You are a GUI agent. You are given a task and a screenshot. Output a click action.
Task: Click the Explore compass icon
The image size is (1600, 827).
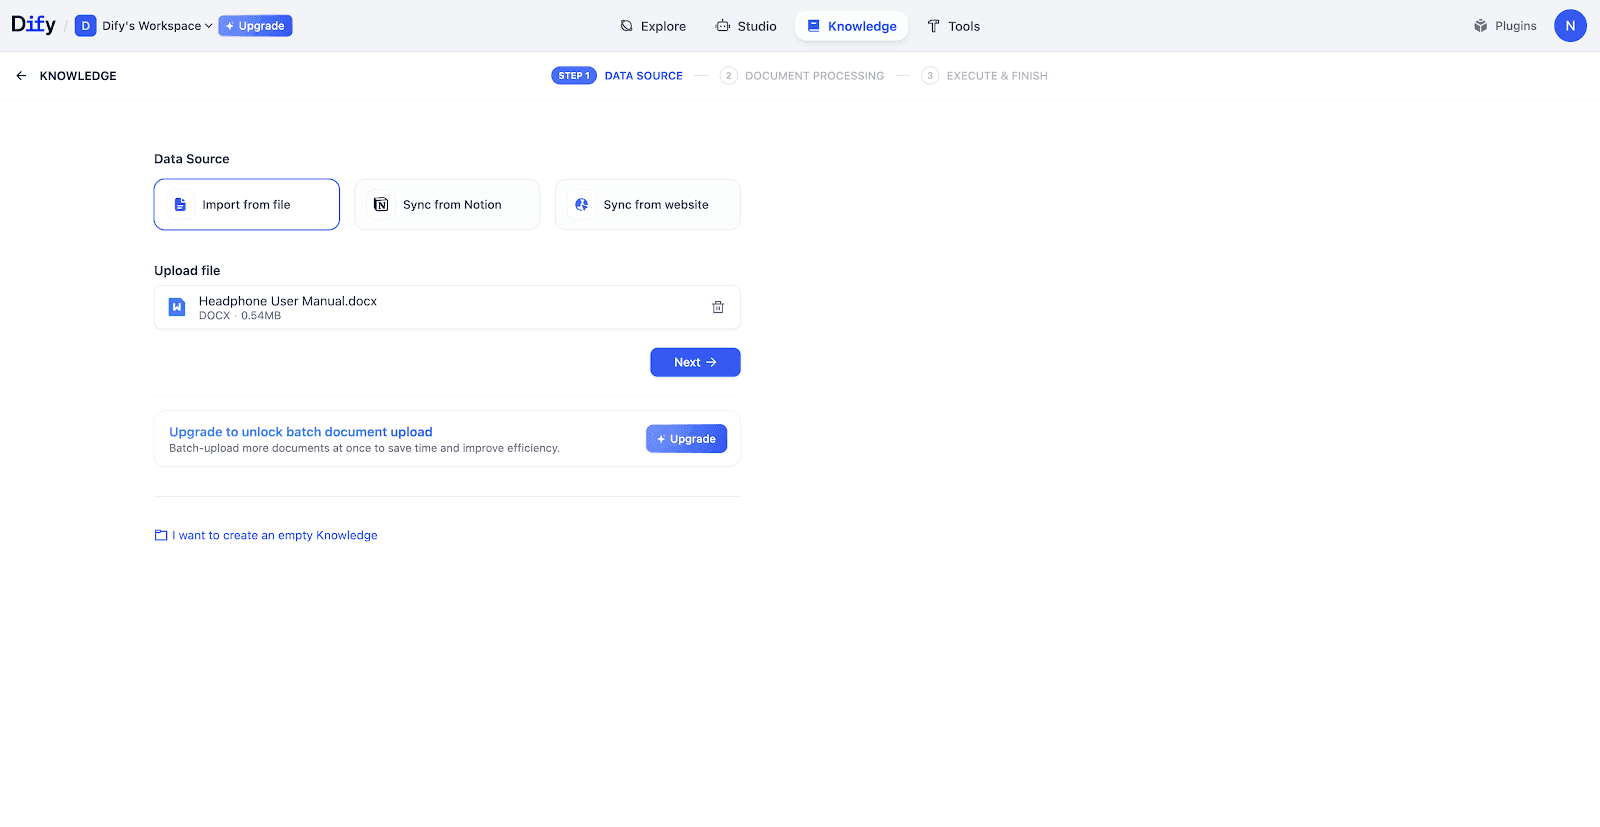pyautogui.click(x=627, y=26)
